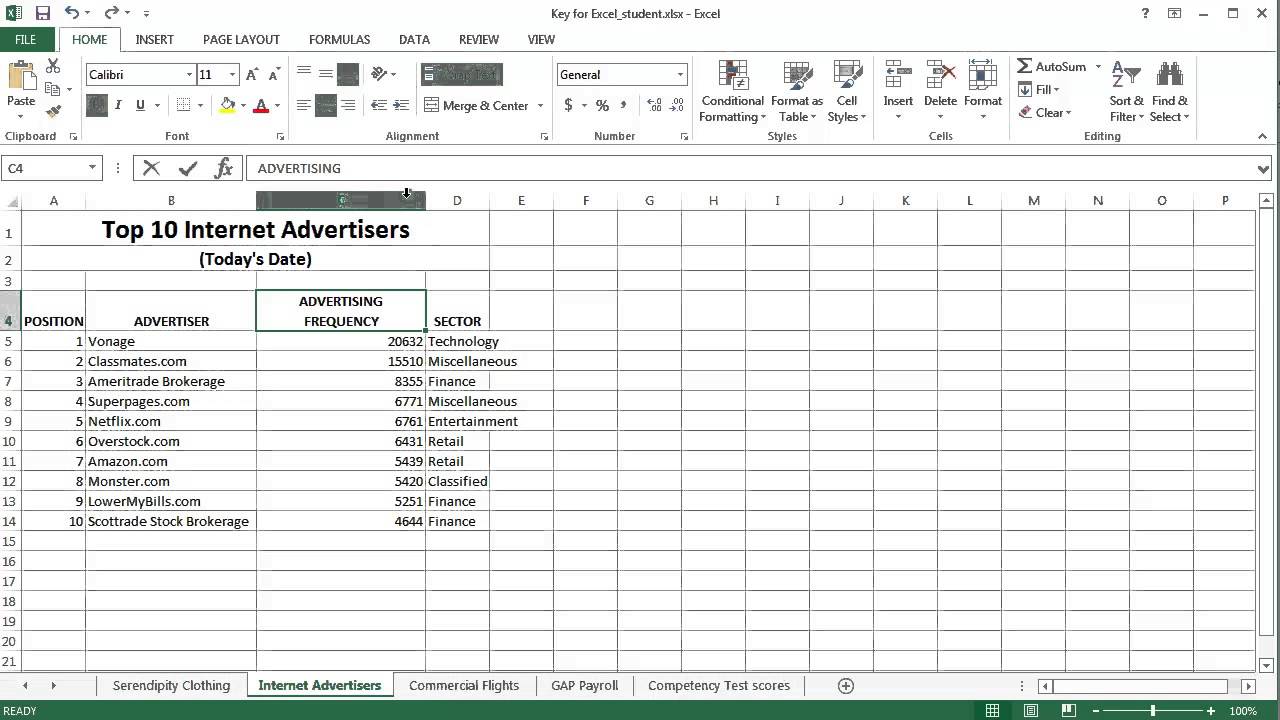Toggle Bottom Align
Screen dimensions: 1280x720
(348, 74)
